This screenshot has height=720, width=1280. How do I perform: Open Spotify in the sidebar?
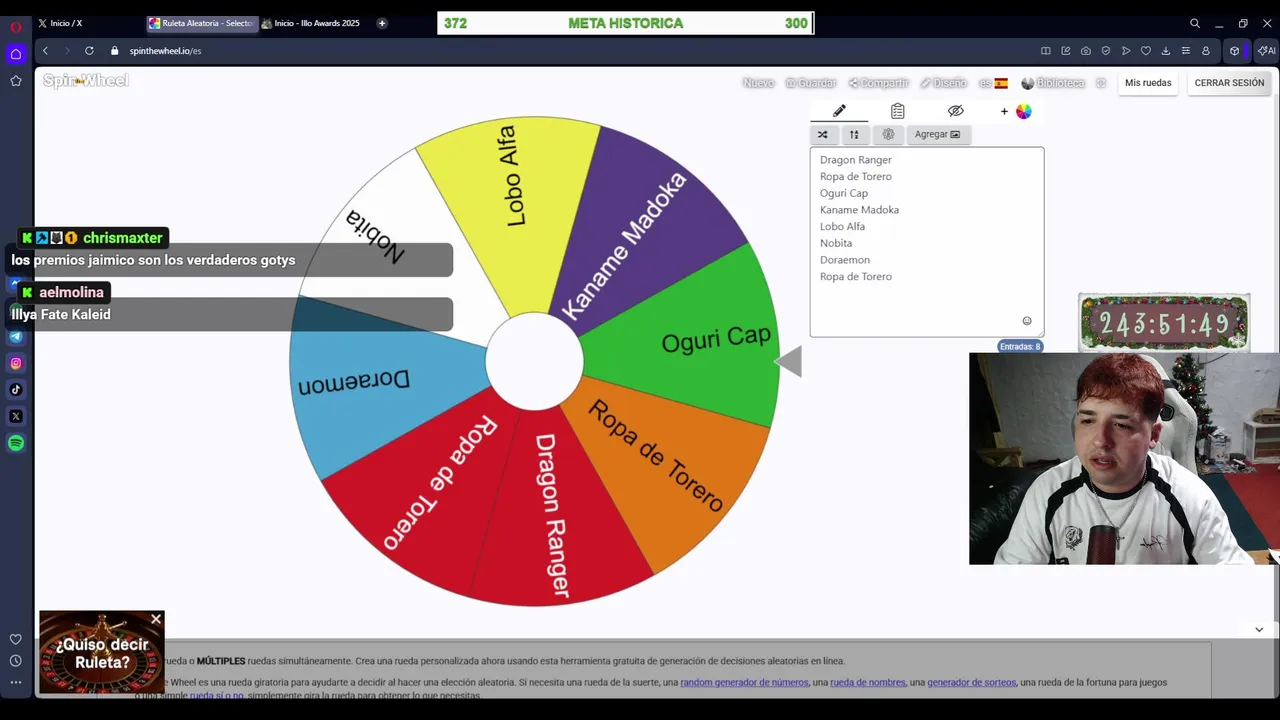click(x=16, y=443)
